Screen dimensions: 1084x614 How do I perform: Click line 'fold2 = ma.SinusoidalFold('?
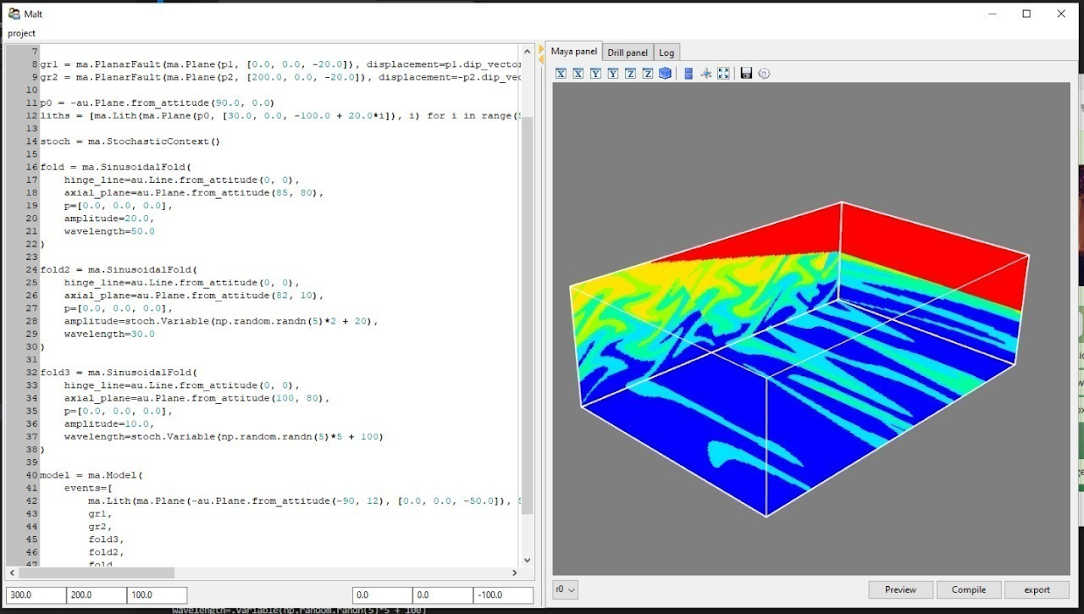[118, 270]
